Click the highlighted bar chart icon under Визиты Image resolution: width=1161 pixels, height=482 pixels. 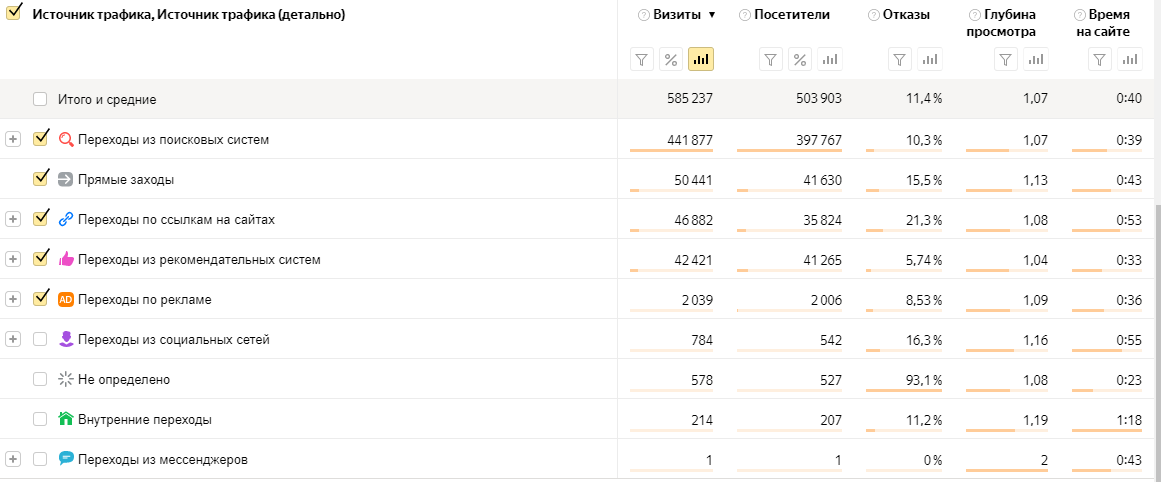click(700, 59)
